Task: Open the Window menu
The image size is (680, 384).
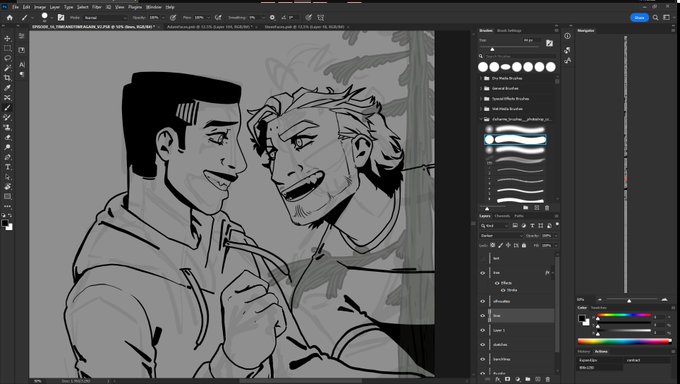Action: [x=154, y=7]
